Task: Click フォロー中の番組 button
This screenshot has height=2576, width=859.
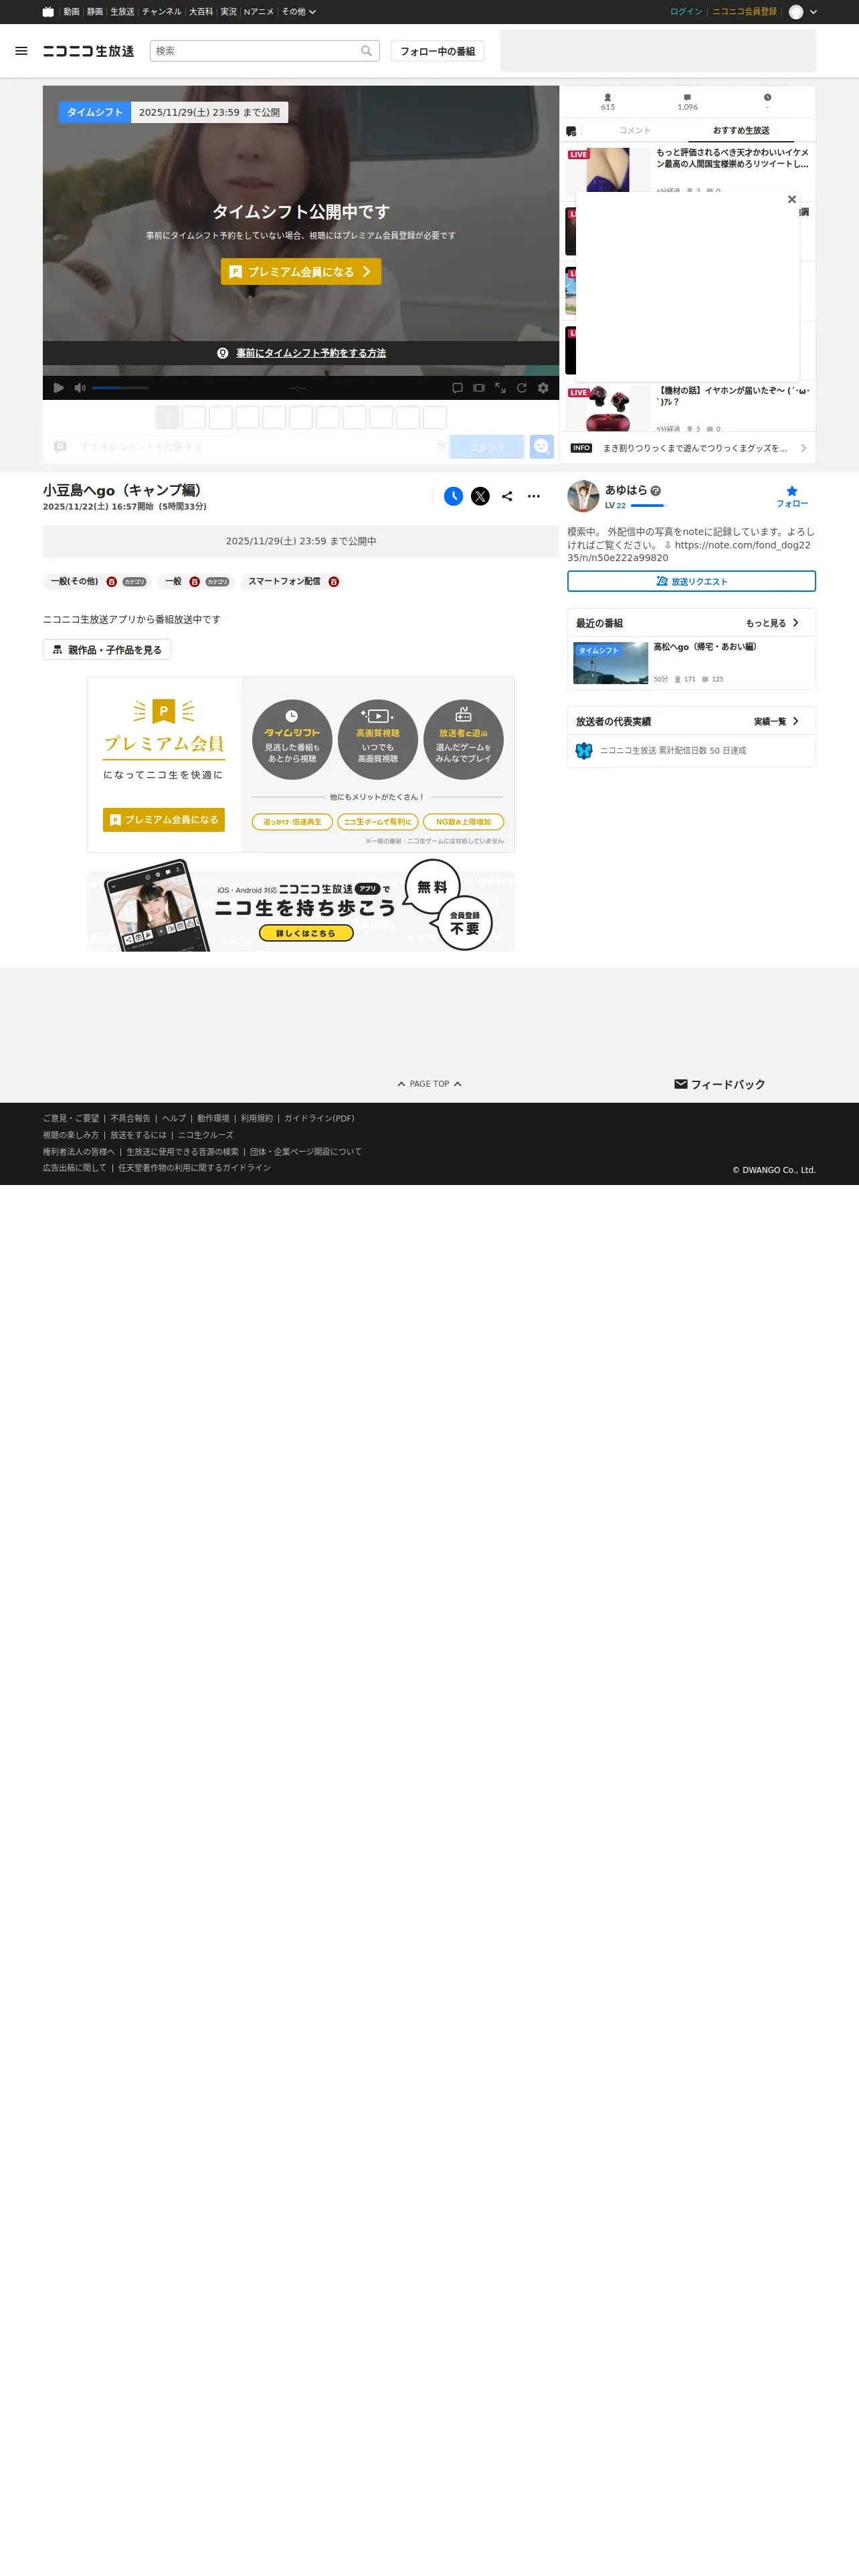Action: point(438,51)
